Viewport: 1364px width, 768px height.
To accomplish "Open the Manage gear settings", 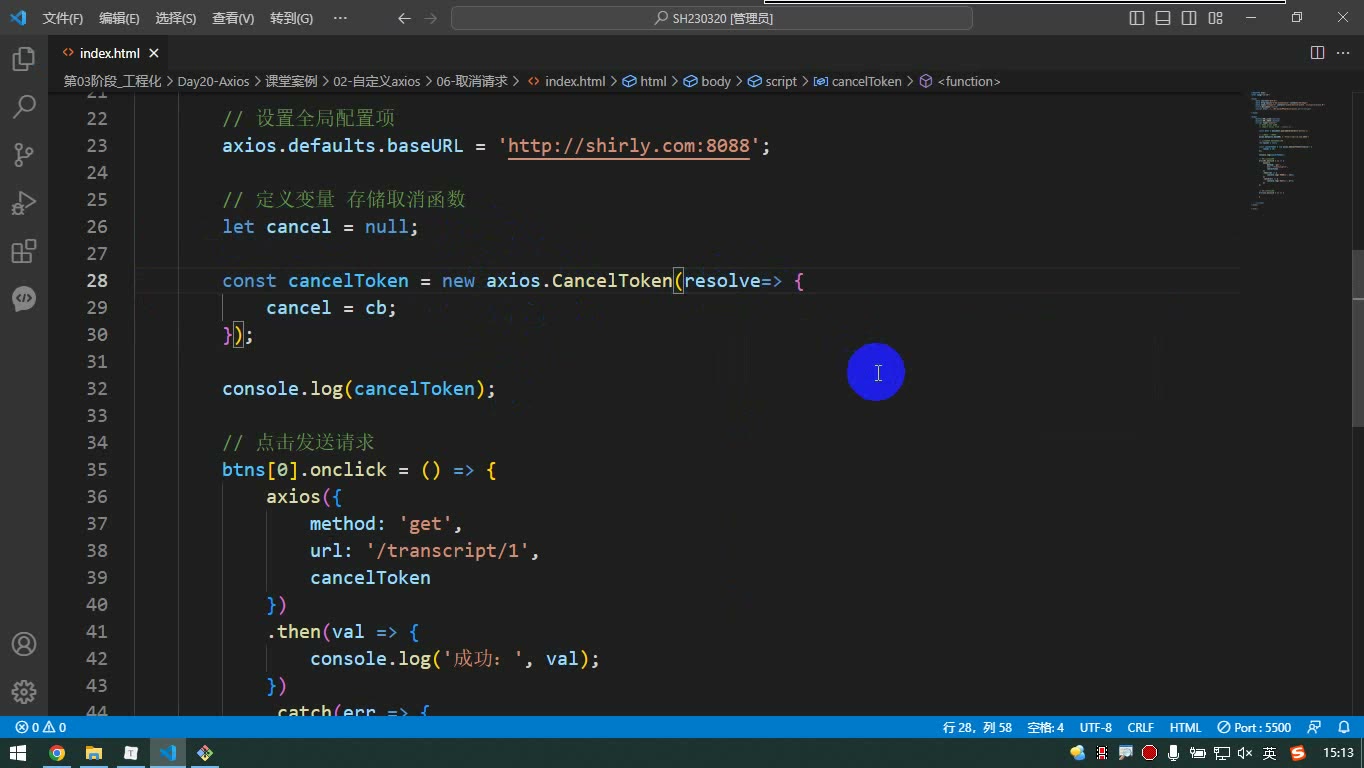I will point(24,692).
